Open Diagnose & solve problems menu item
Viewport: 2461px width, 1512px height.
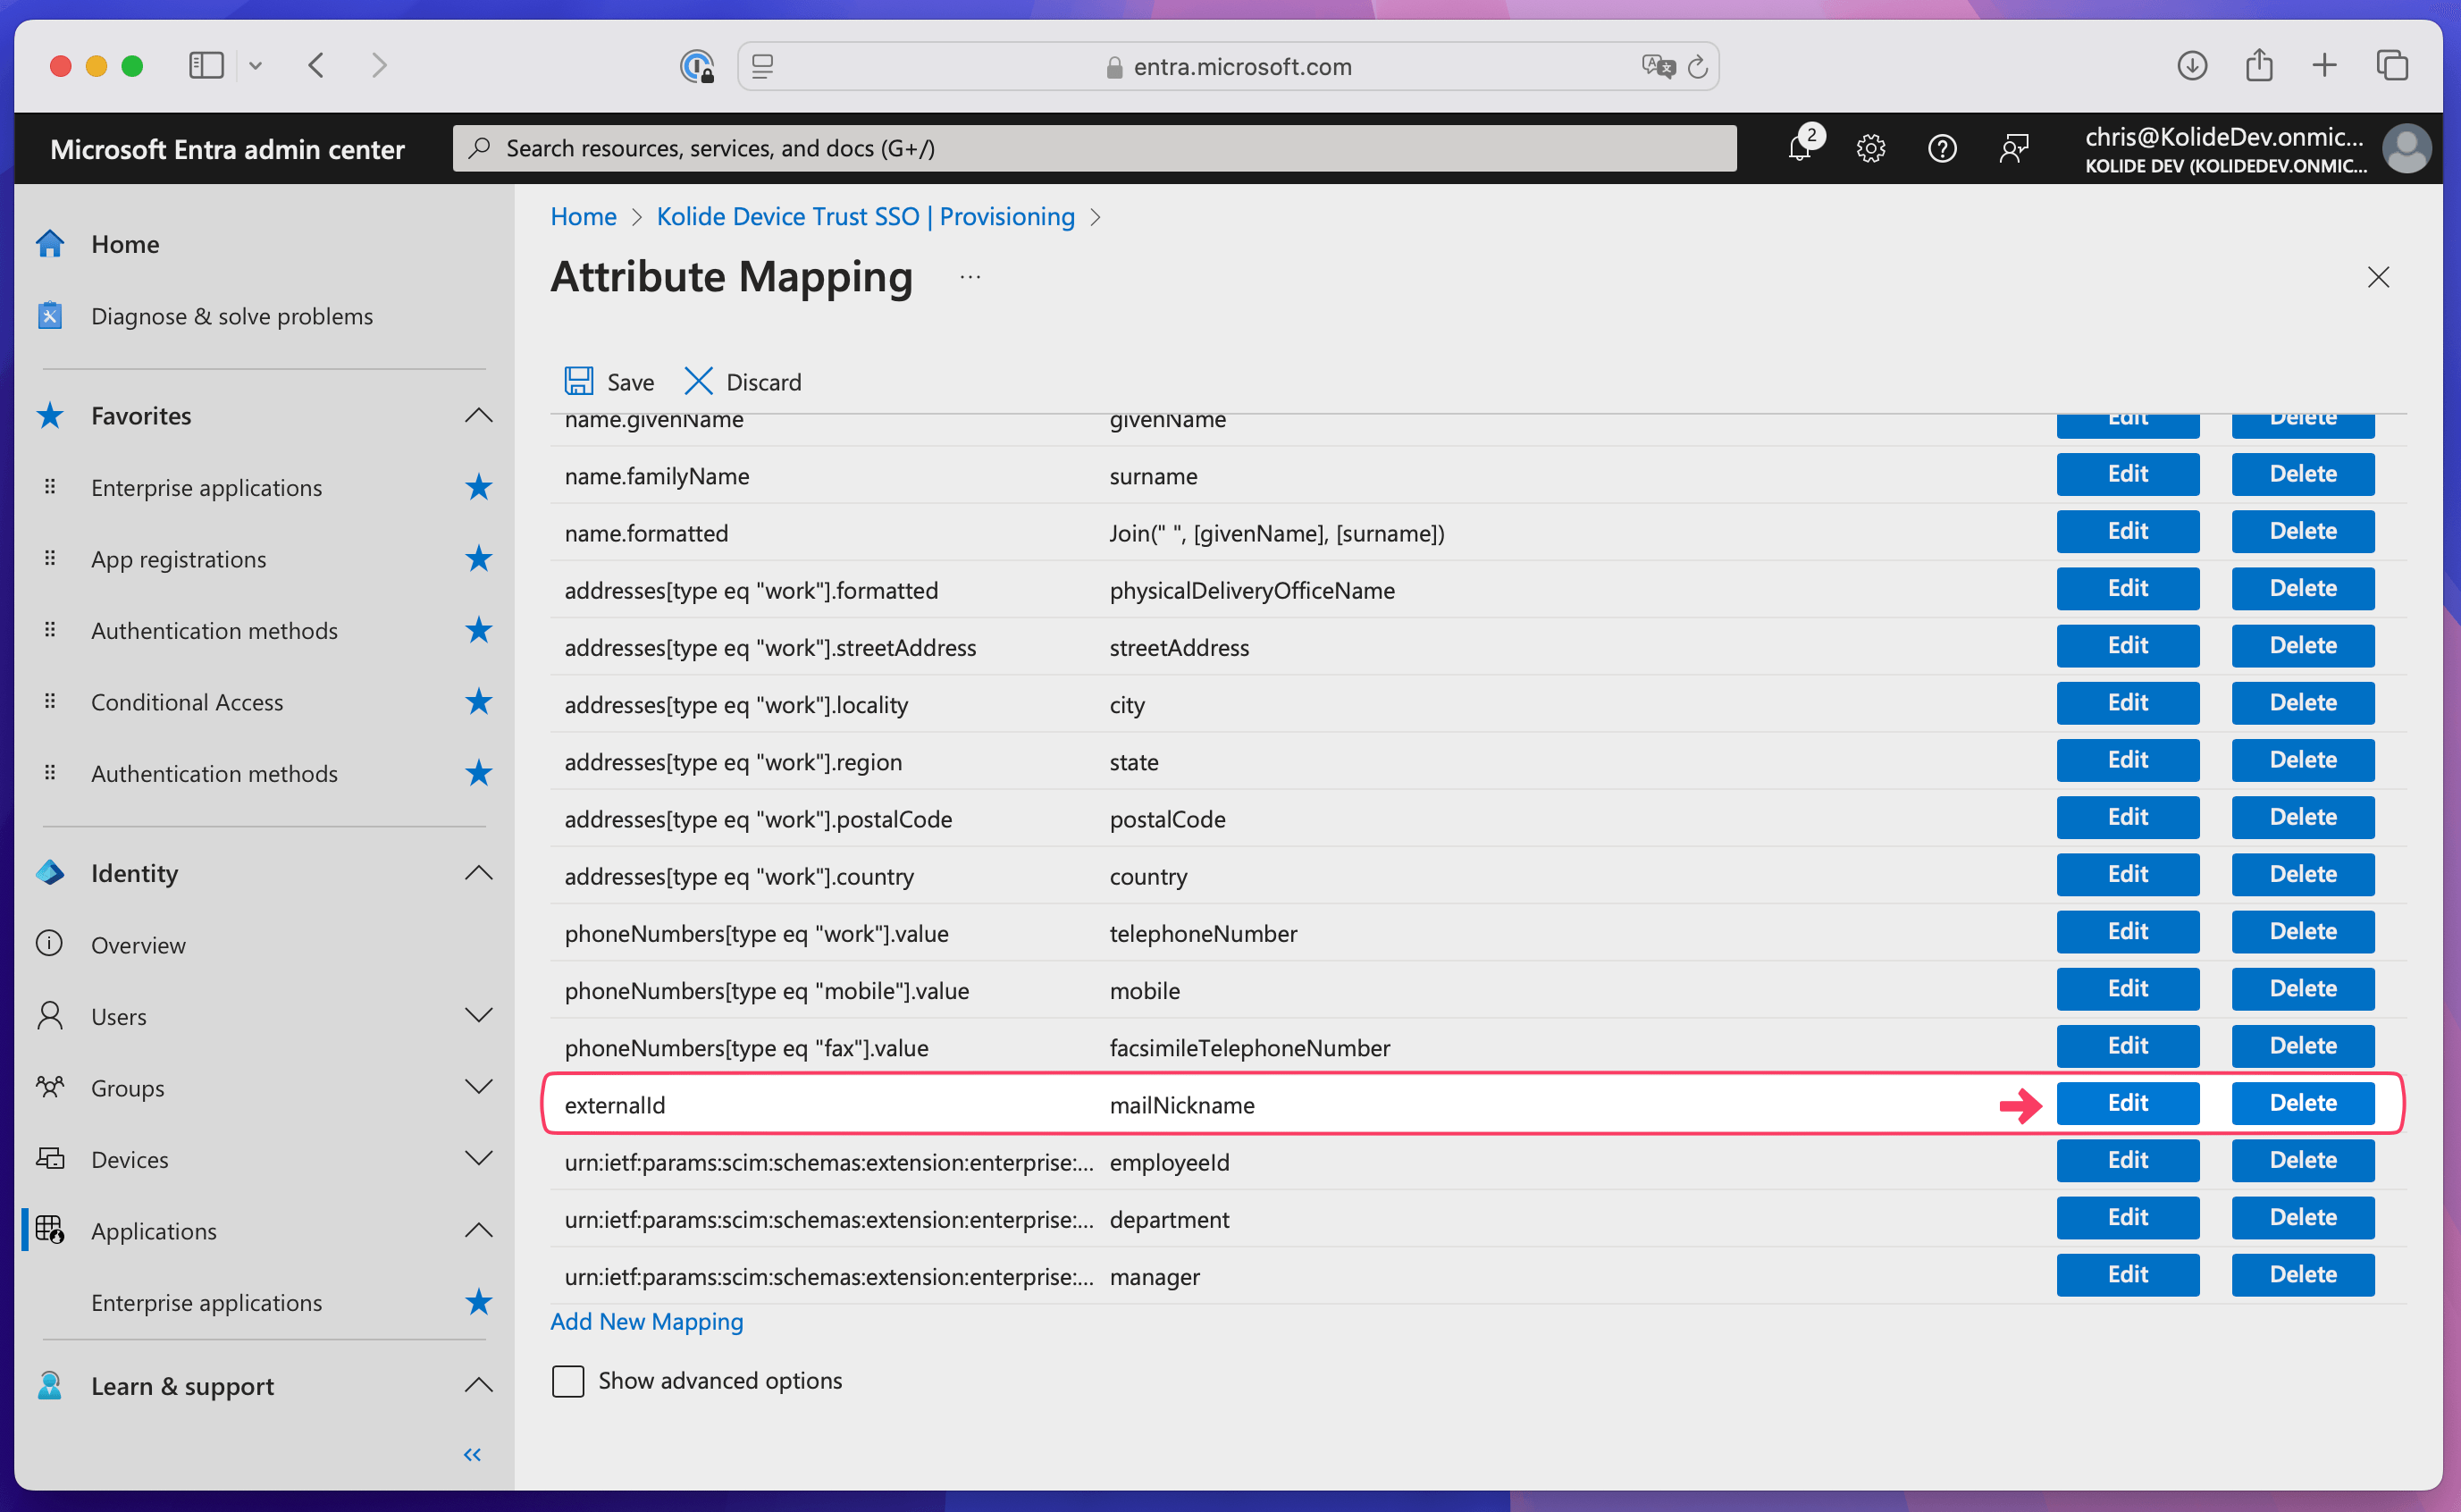(x=231, y=316)
